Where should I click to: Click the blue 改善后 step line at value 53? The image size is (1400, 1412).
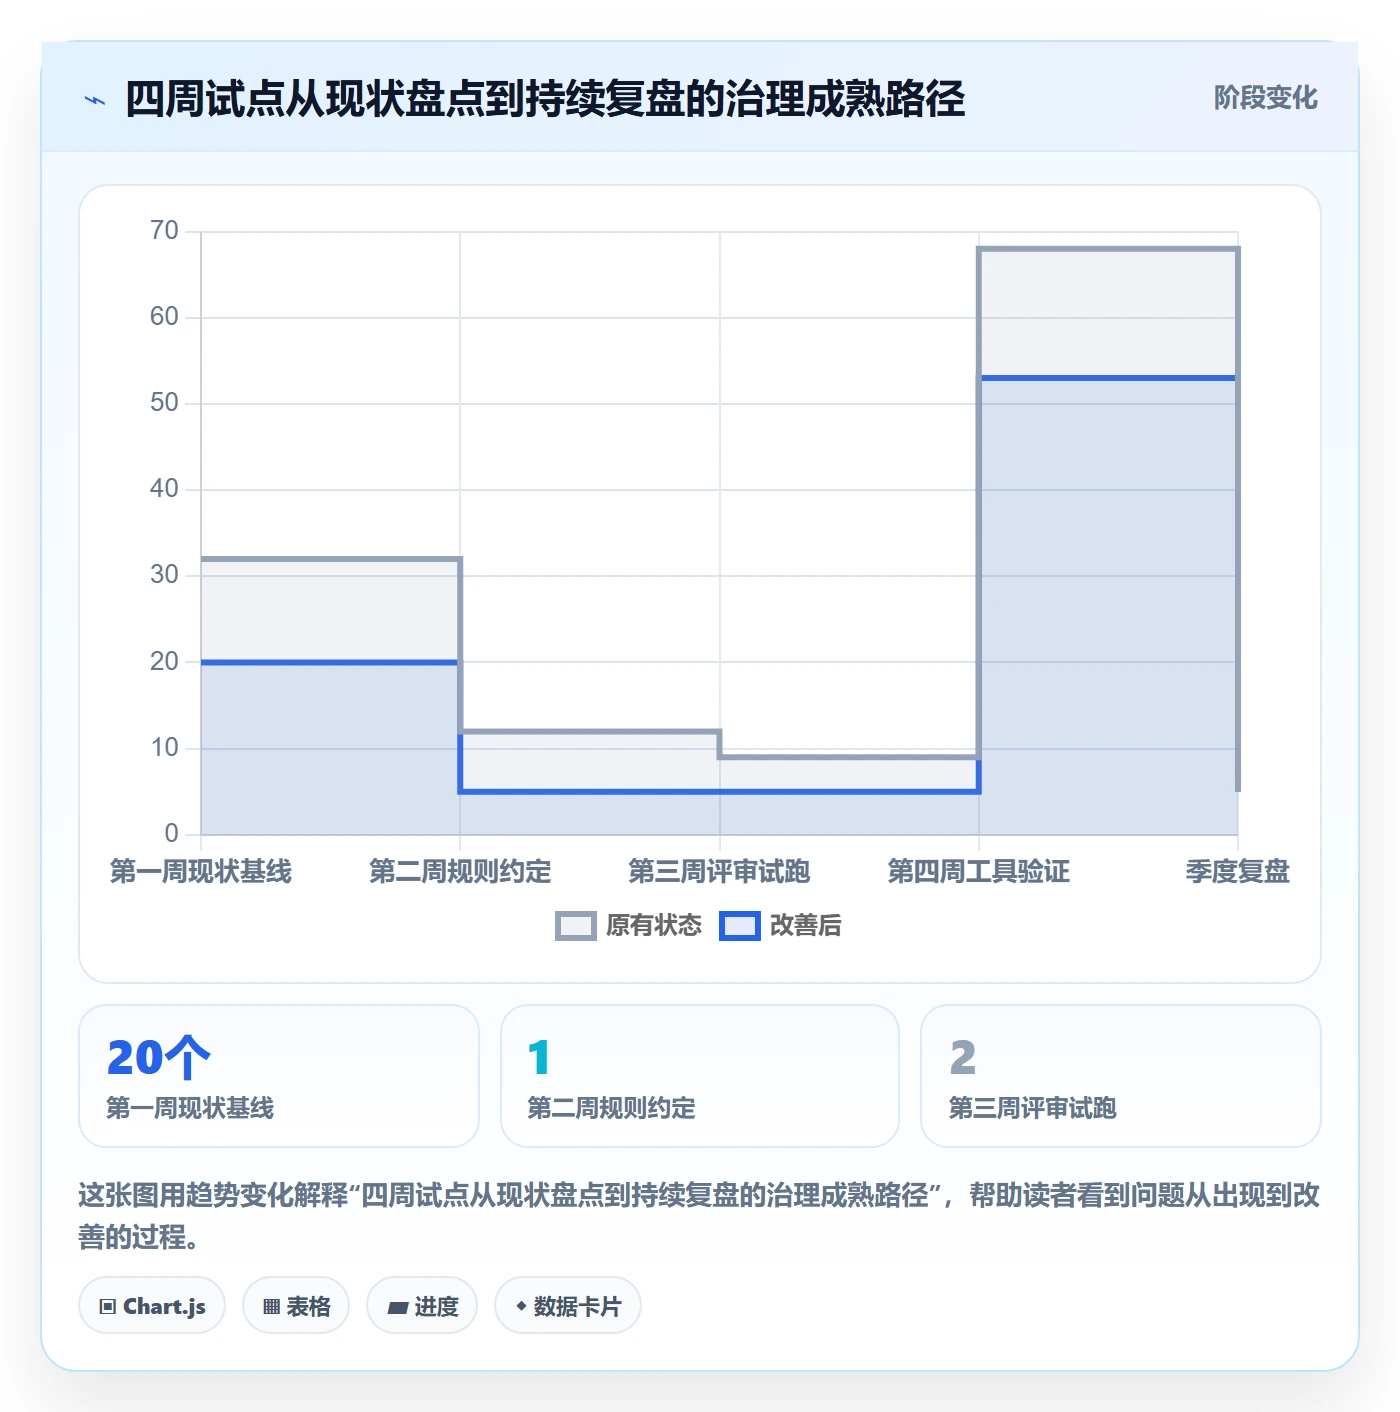click(1108, 378)
